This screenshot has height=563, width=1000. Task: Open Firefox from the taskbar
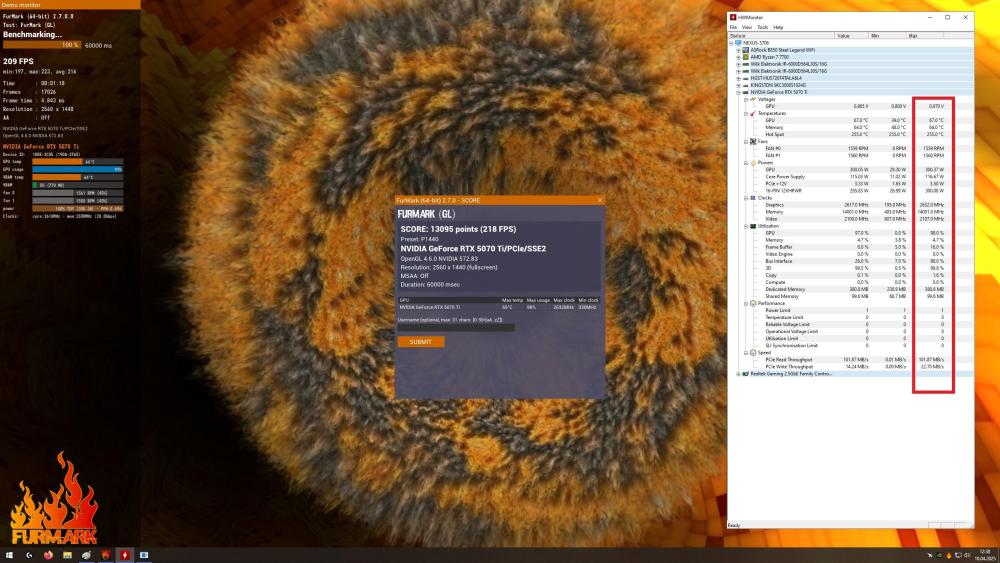pos(48,554)
